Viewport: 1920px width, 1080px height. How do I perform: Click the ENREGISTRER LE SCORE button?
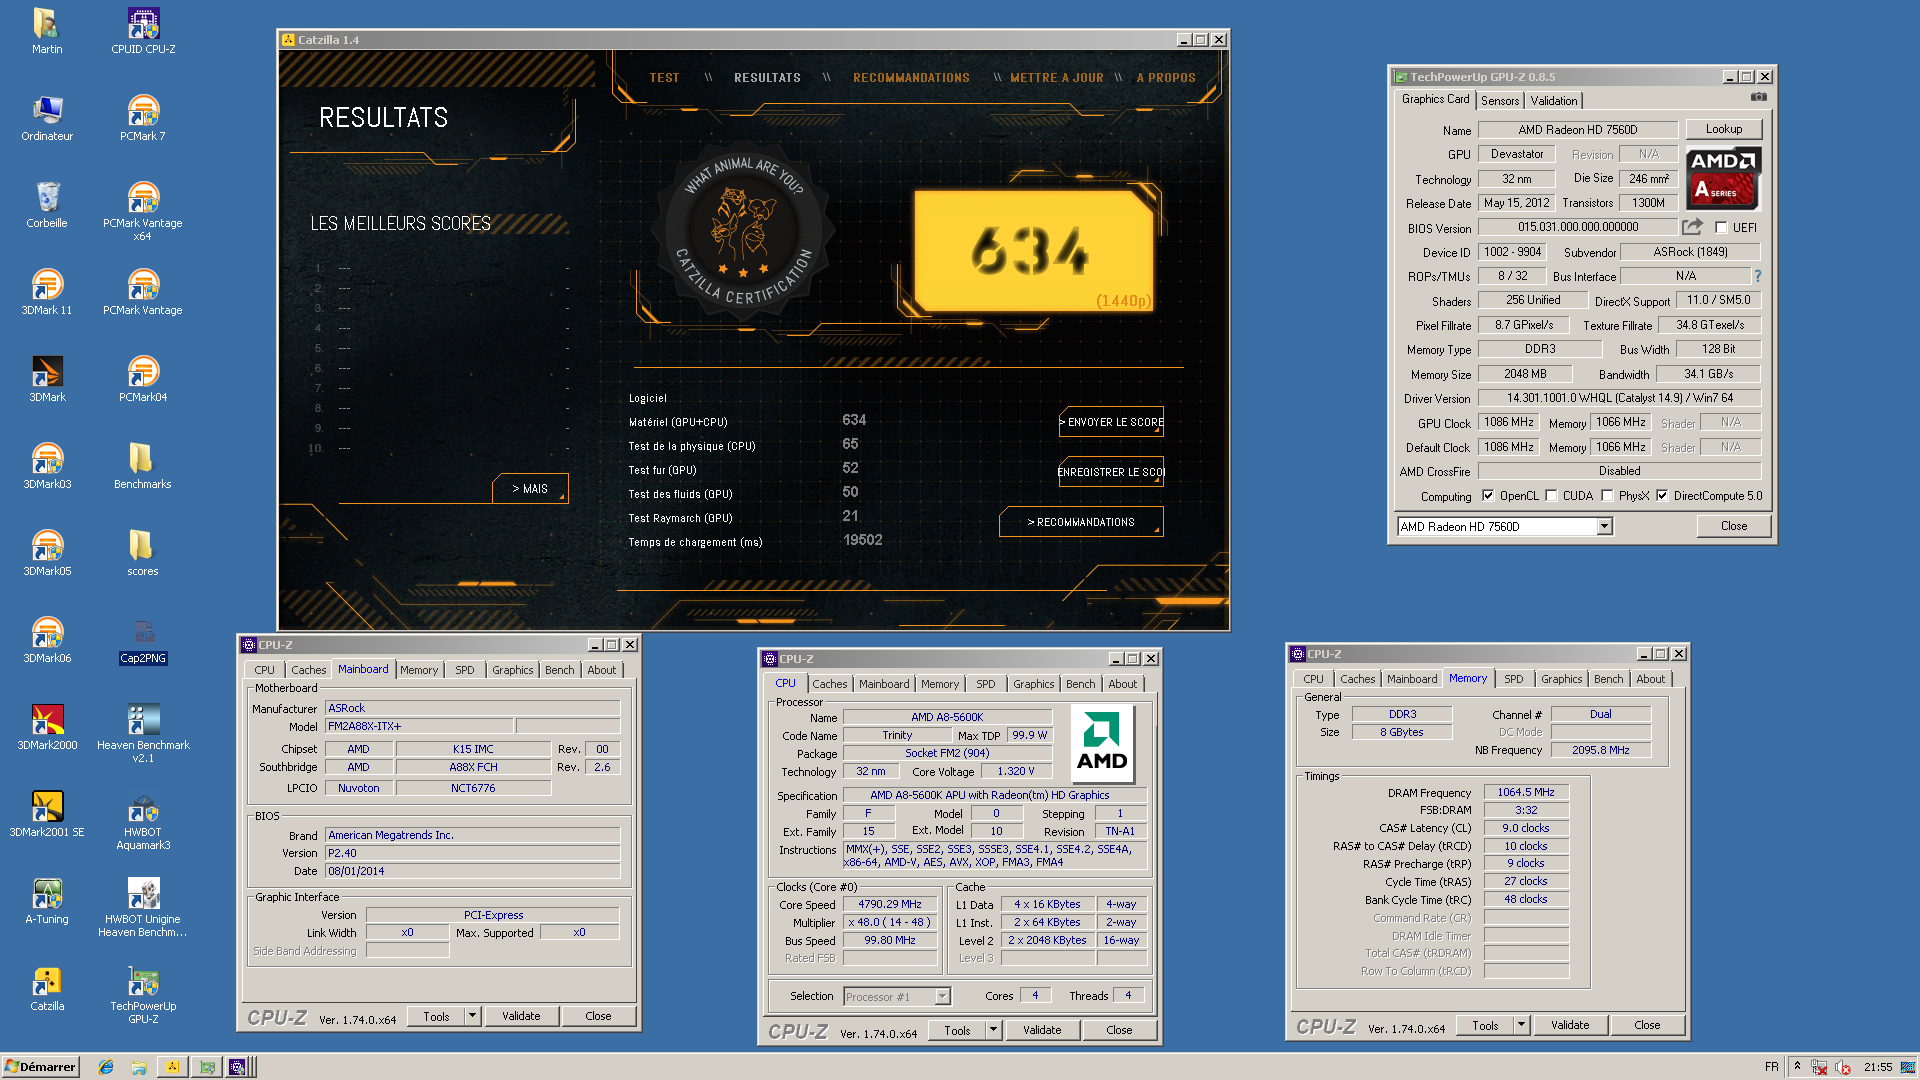pyautogui.click(x=1111, y=472)
